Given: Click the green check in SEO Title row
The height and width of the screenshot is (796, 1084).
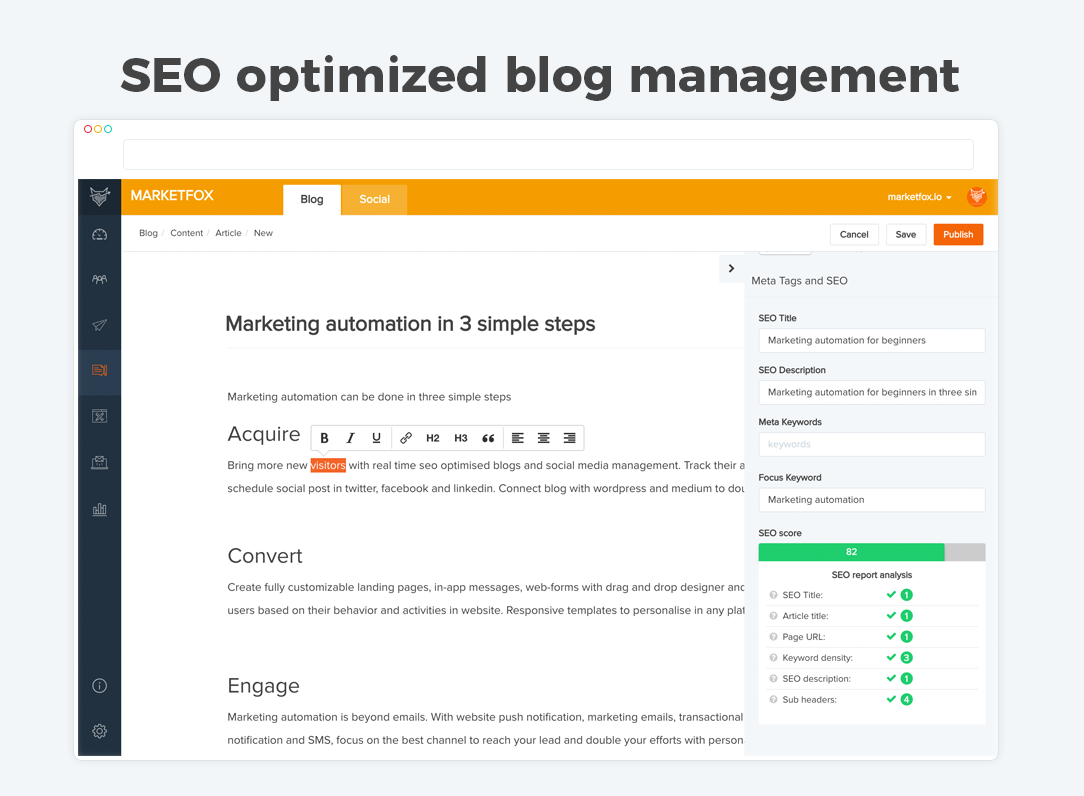Looking at the screenshot, I should point(891,595).
